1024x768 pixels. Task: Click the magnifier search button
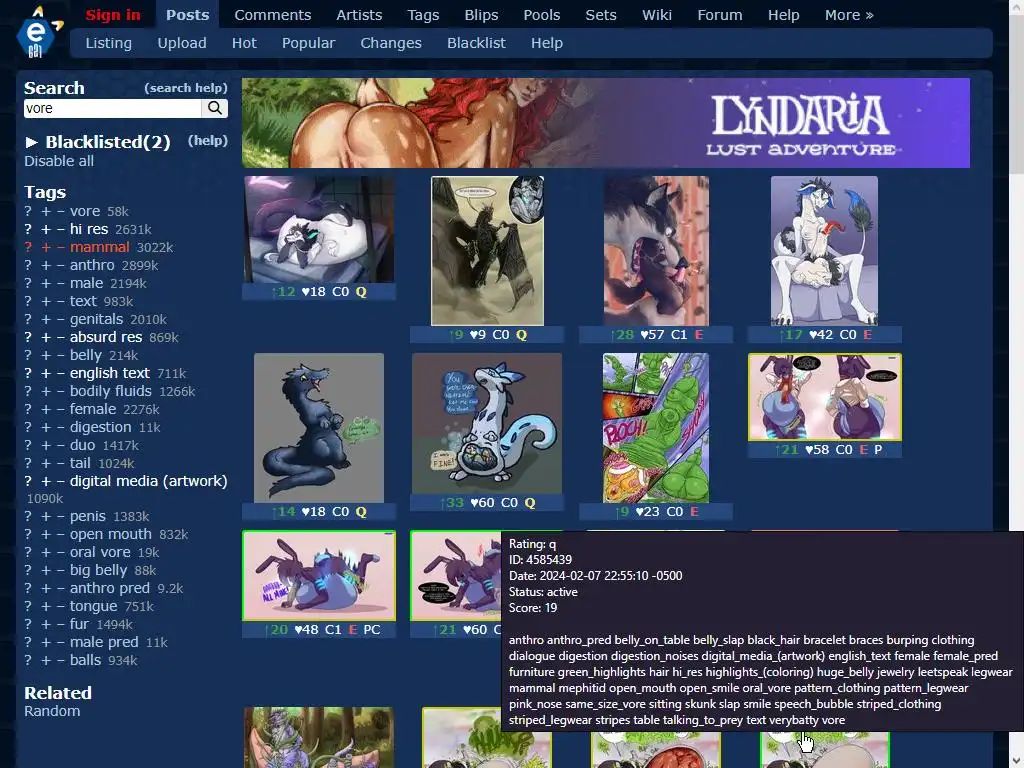pyautogui.click(x=215, y=108)
